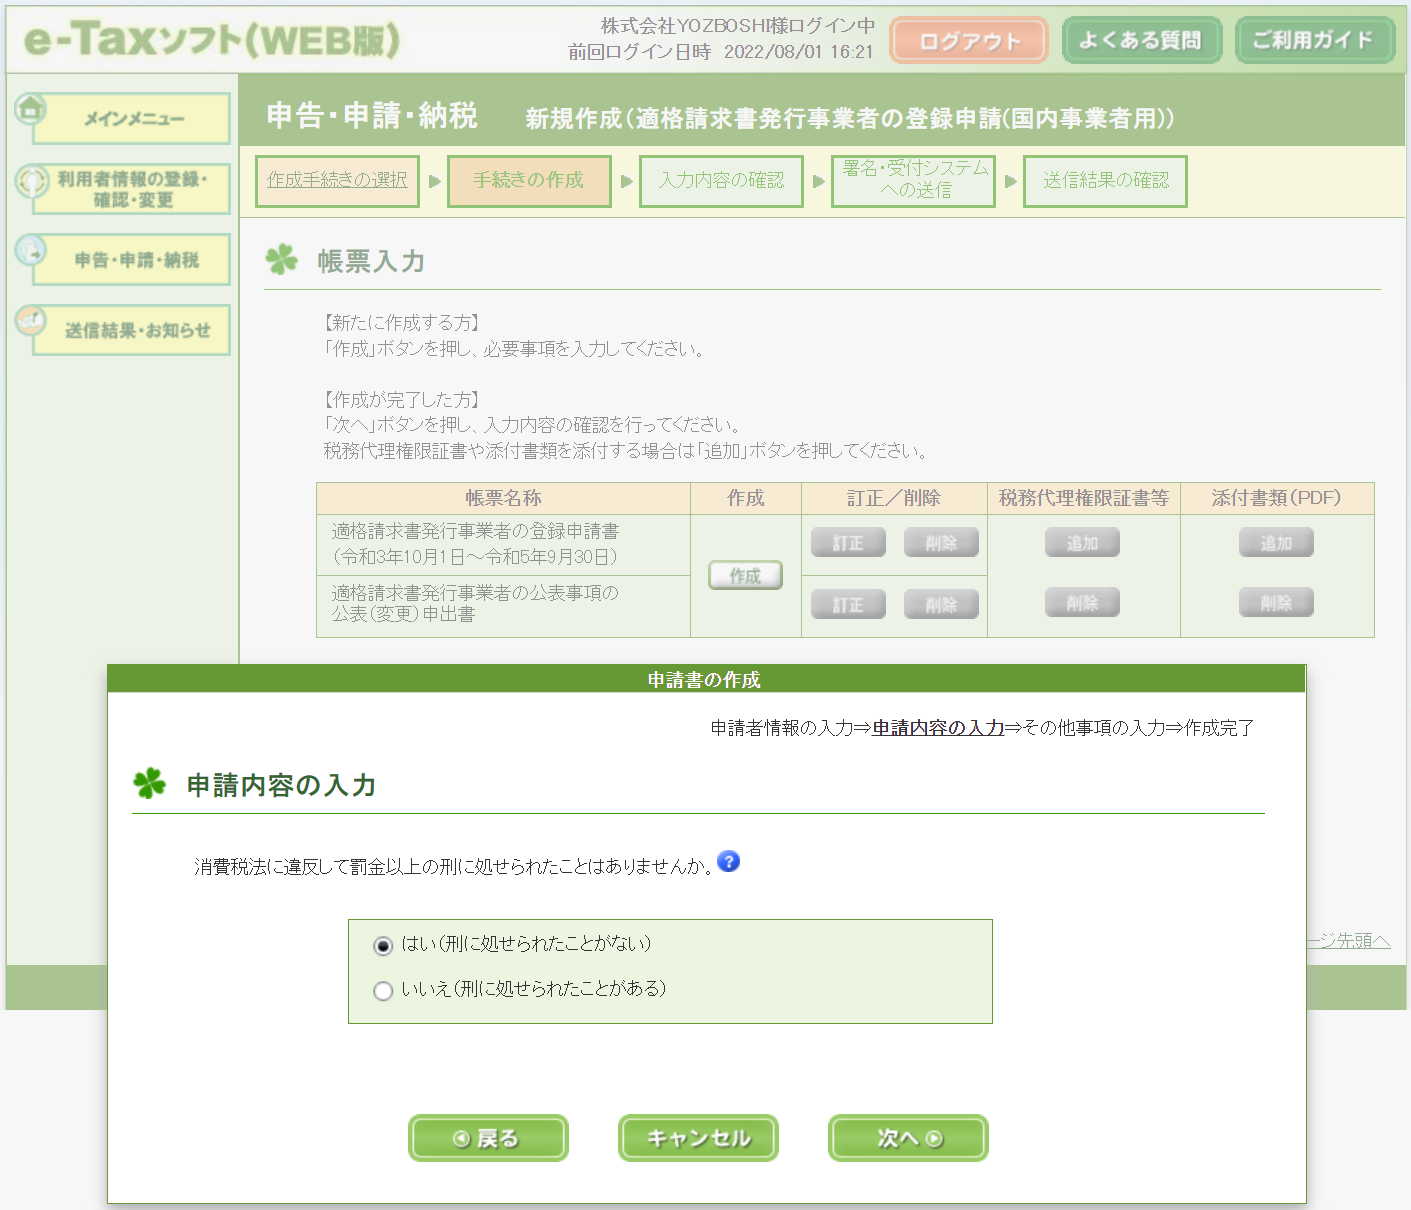Select the 入力内容の確認 step
1411x1210 pixels.
click(721, 181)
